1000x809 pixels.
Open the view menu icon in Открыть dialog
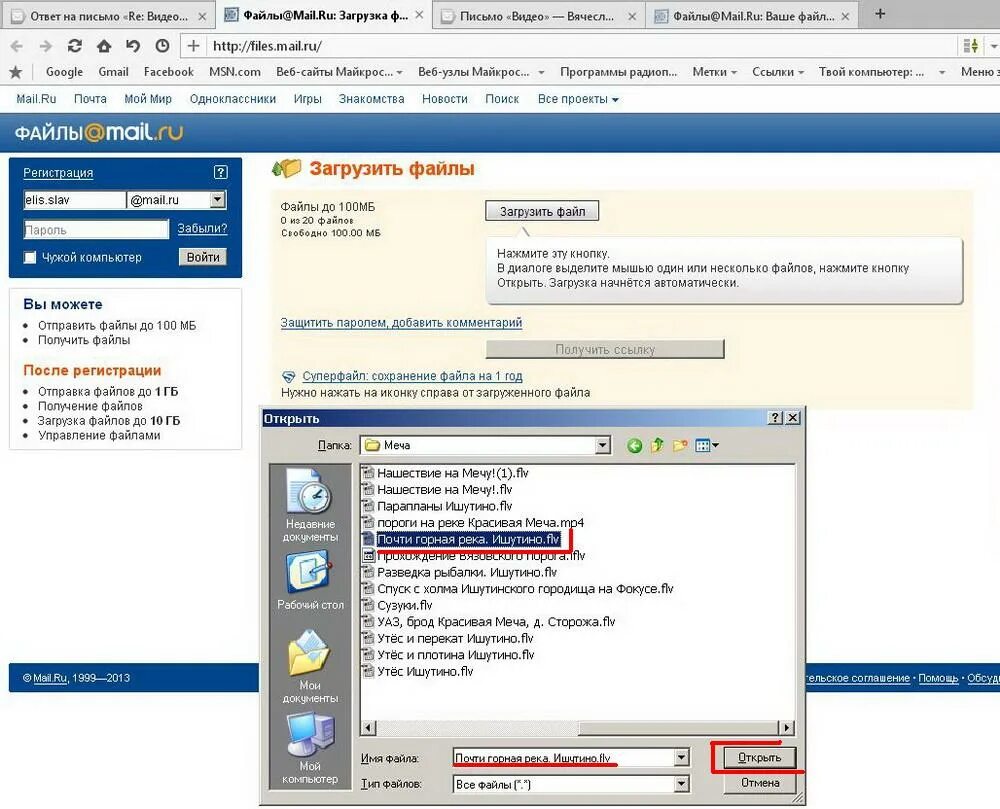[x=707, y=446]
